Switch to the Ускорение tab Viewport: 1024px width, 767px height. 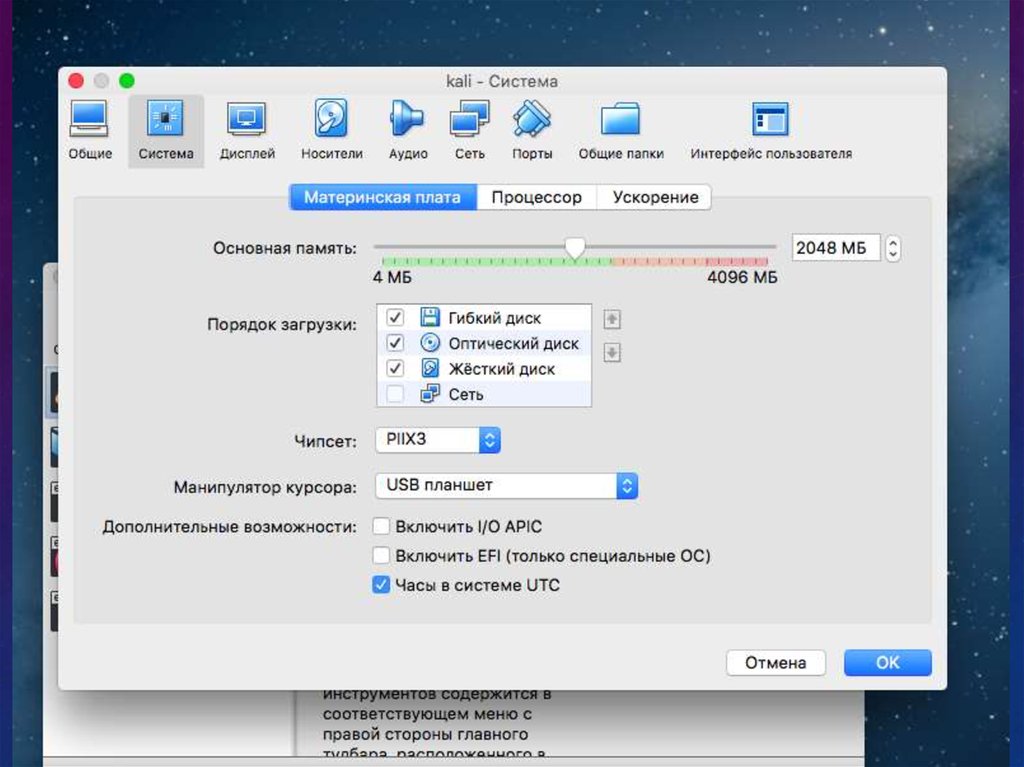(655, 197)
